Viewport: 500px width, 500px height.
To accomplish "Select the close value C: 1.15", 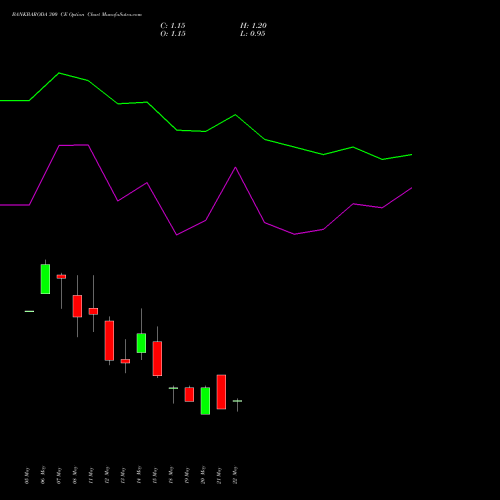I will pos(173,26).
